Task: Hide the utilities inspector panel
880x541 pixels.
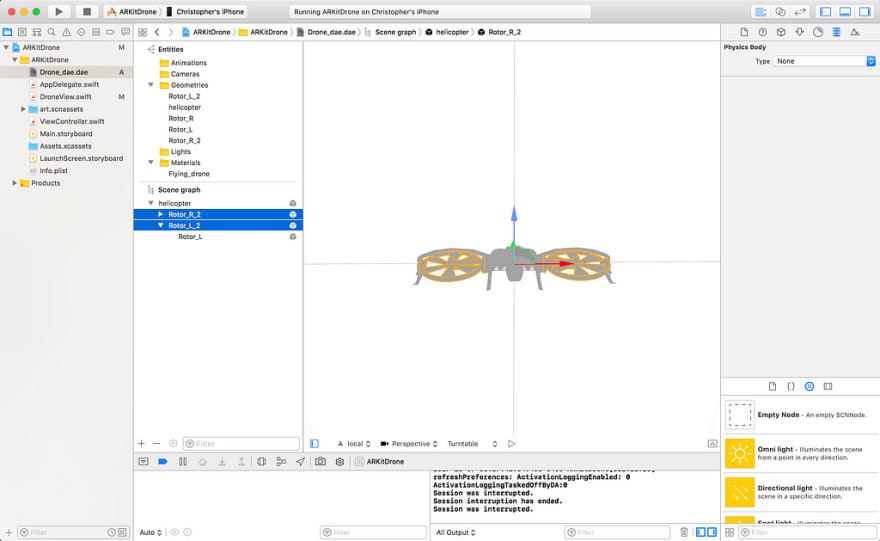Action: [865, 11]
